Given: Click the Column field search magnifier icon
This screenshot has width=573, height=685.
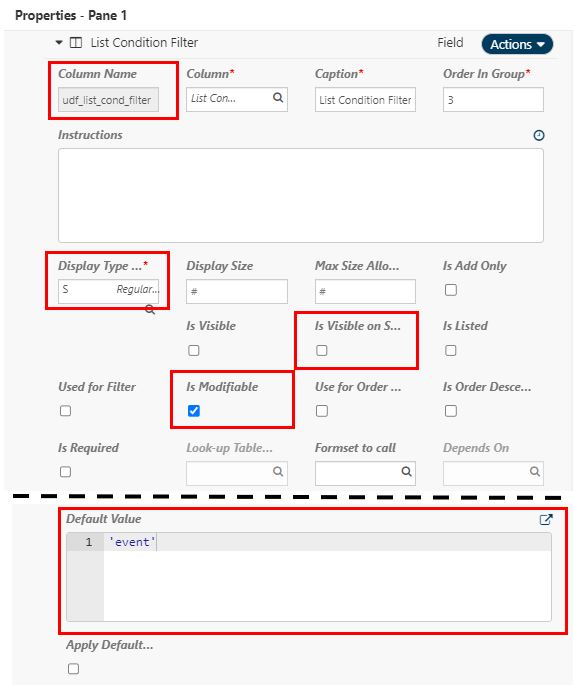Looking at the screenshot, I should 278,97.
